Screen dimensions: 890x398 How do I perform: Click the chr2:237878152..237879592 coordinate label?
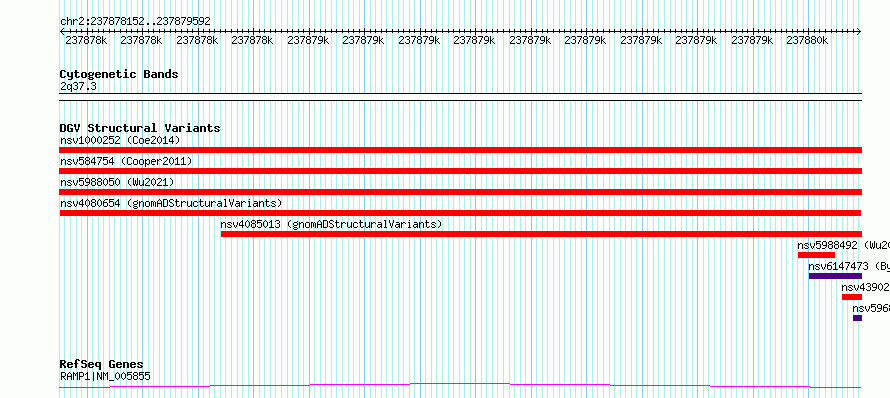[135, 21]
